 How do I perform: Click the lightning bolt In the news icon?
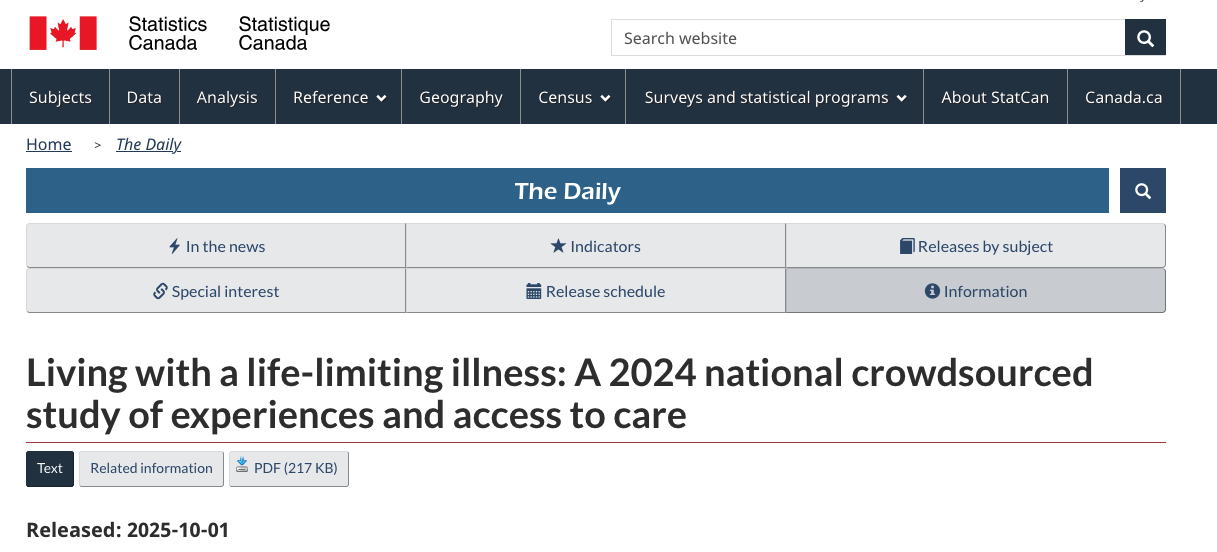[x=175, y=246]
